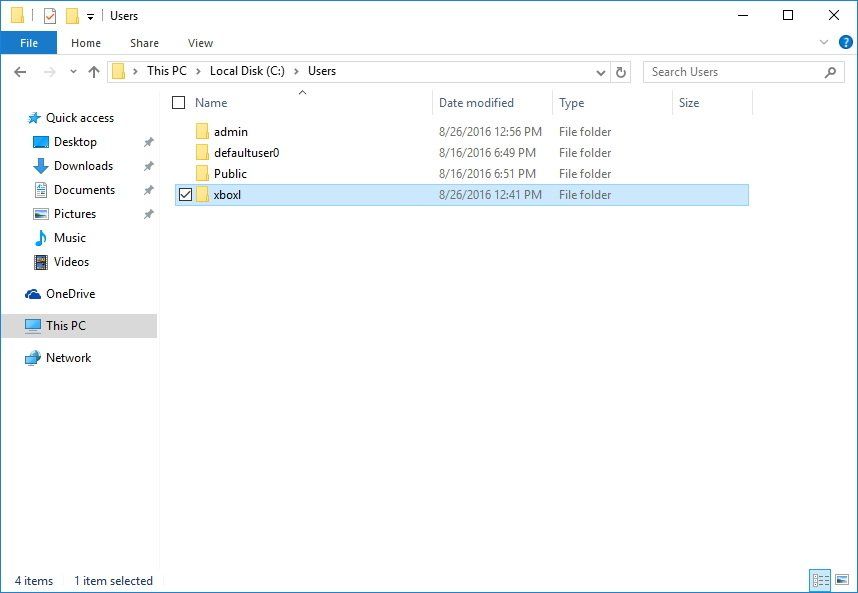Open the address bar history dropdown

(600, 72)
